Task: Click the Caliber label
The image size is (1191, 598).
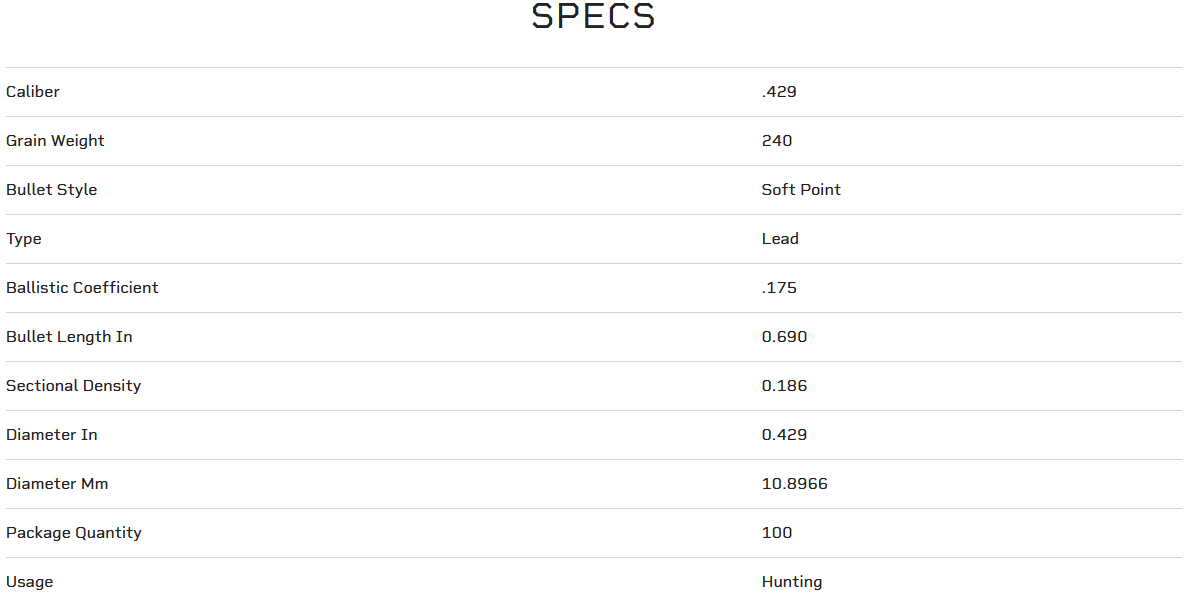Action: click(33, 92)
